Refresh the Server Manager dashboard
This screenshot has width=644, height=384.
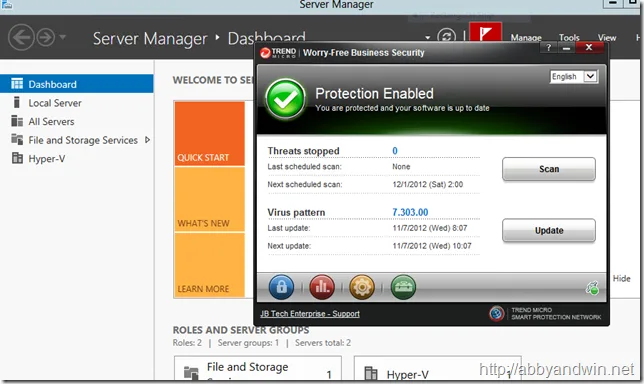pos(446,37)
